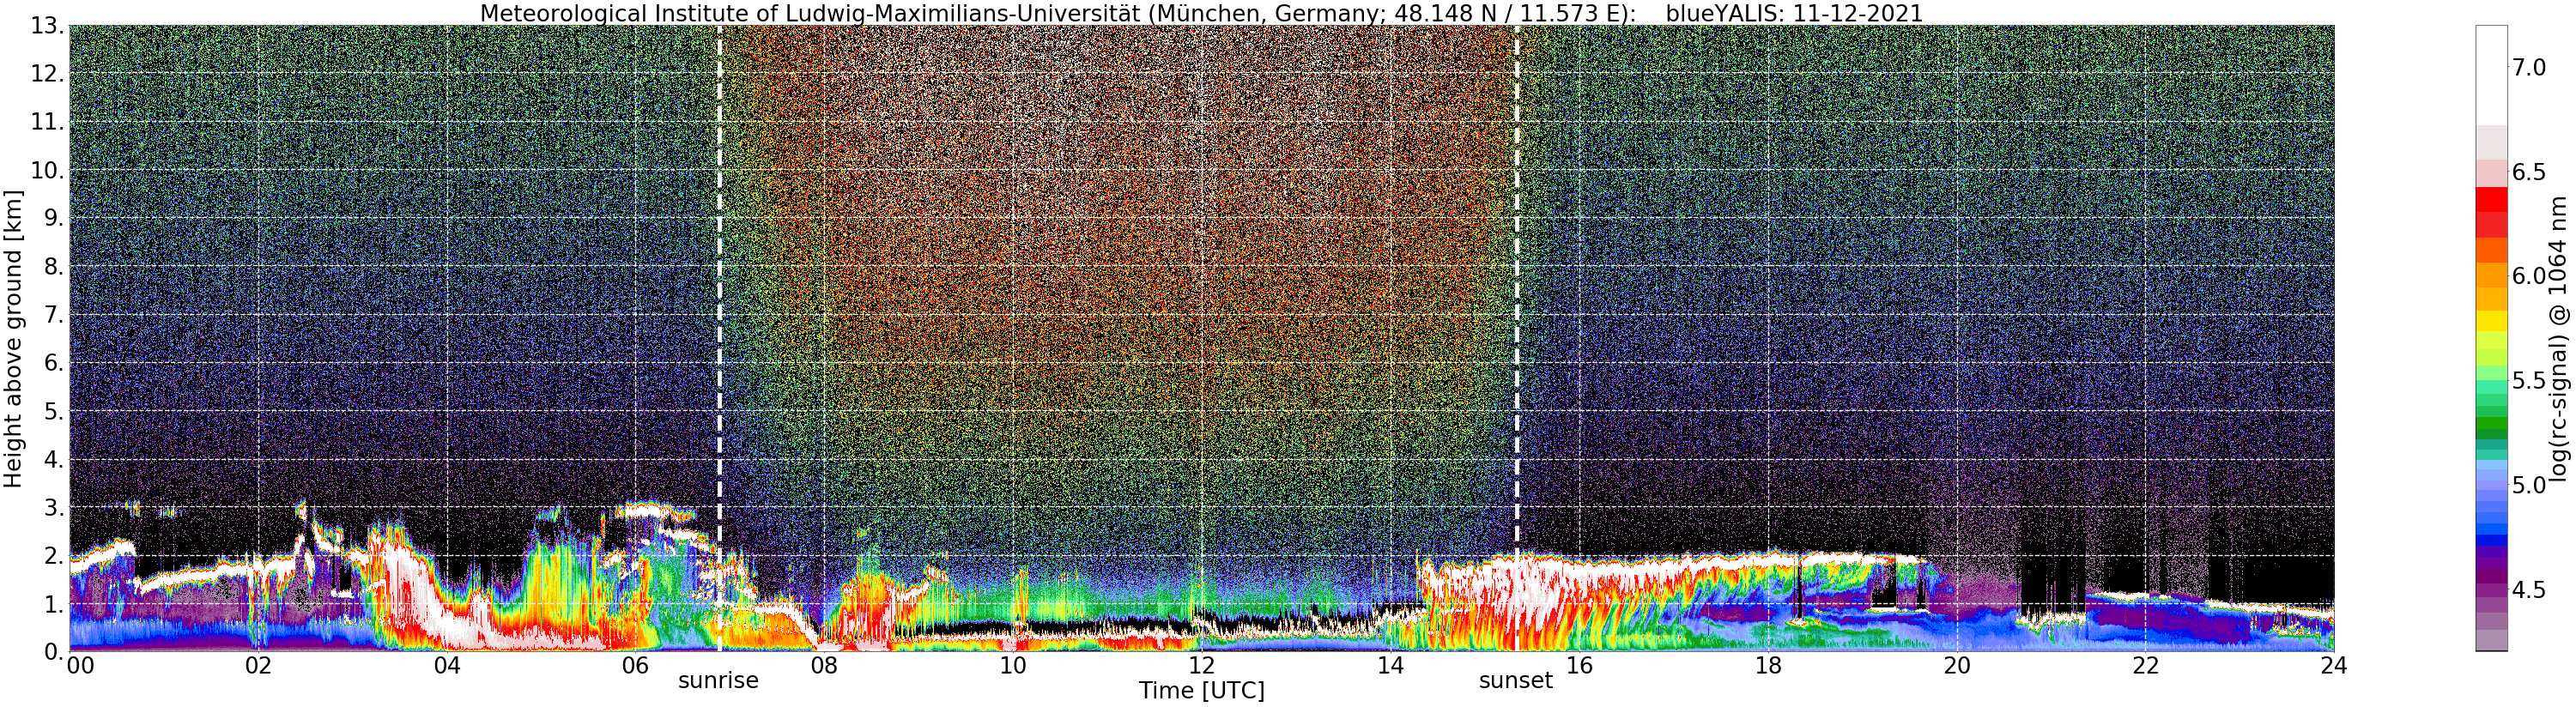Click the time axis tick label 02

(x=258, y=665)
